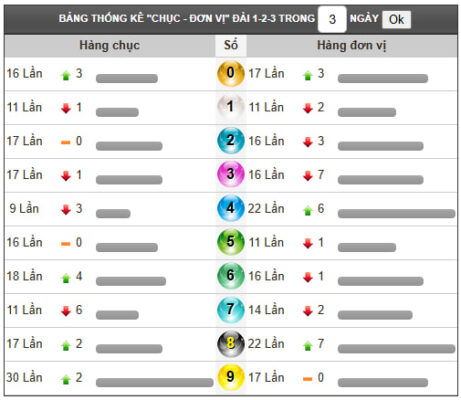This screenshot has height=400, width=461.
Task: Click the Ok button
Action: pos(396,19)
